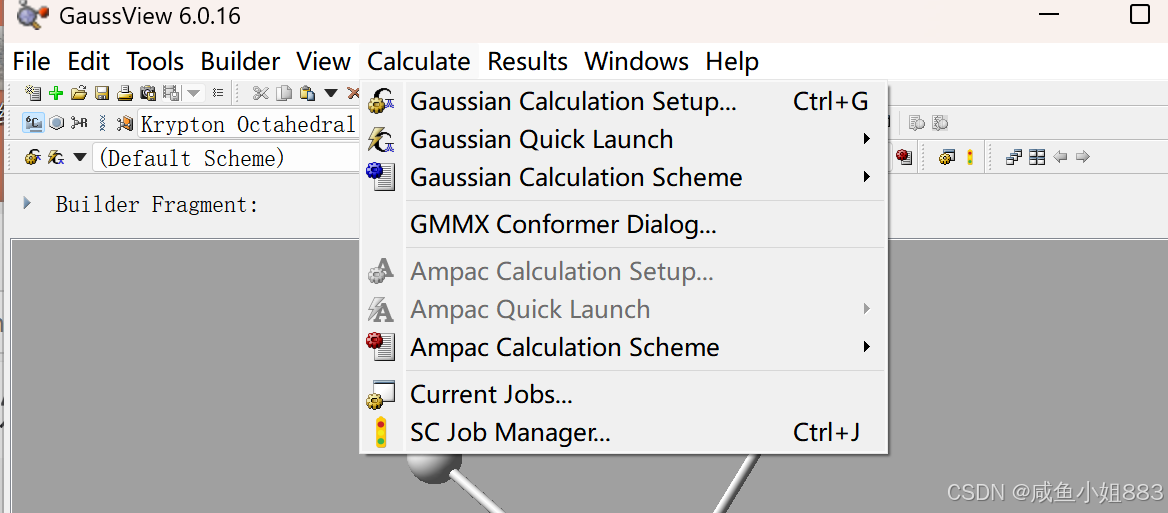Click the red X Delete icon
The width and height of the screenshot is (1168, 513).
pyautogui.click(x=352, y=93)
